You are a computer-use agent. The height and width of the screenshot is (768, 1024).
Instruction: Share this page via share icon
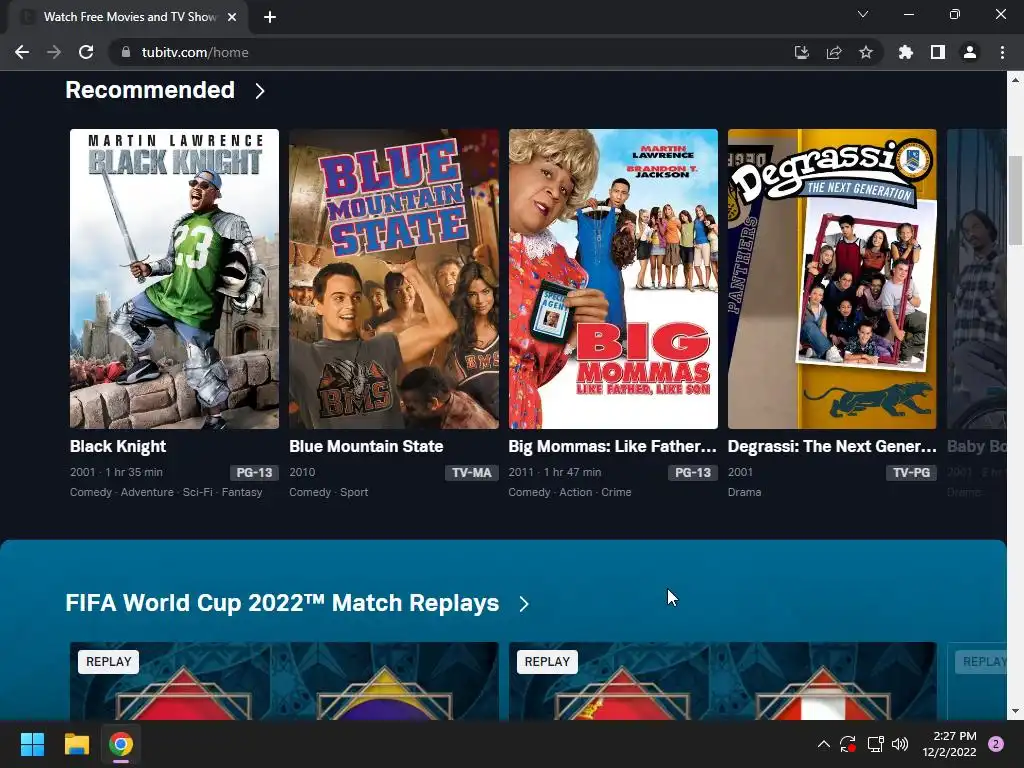834,52
